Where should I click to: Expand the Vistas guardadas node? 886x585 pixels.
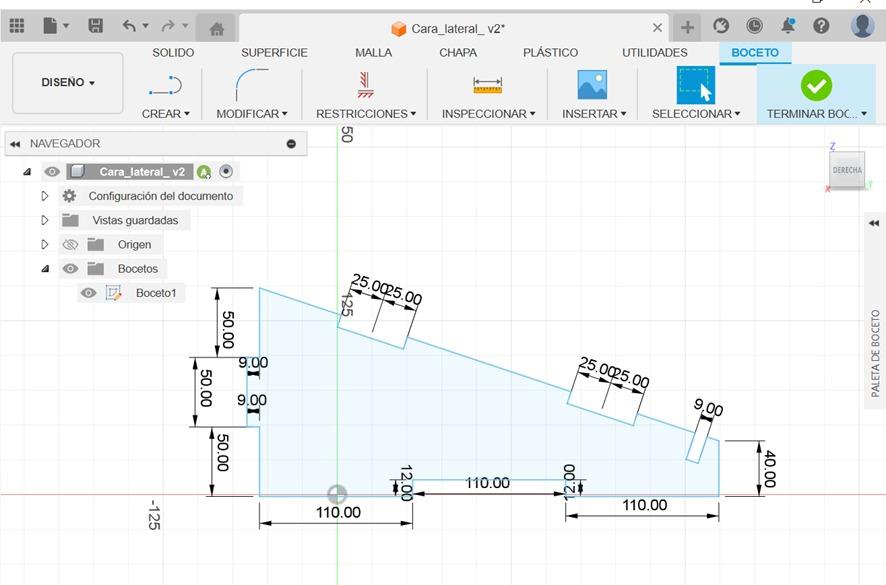(x=45, y=220)
